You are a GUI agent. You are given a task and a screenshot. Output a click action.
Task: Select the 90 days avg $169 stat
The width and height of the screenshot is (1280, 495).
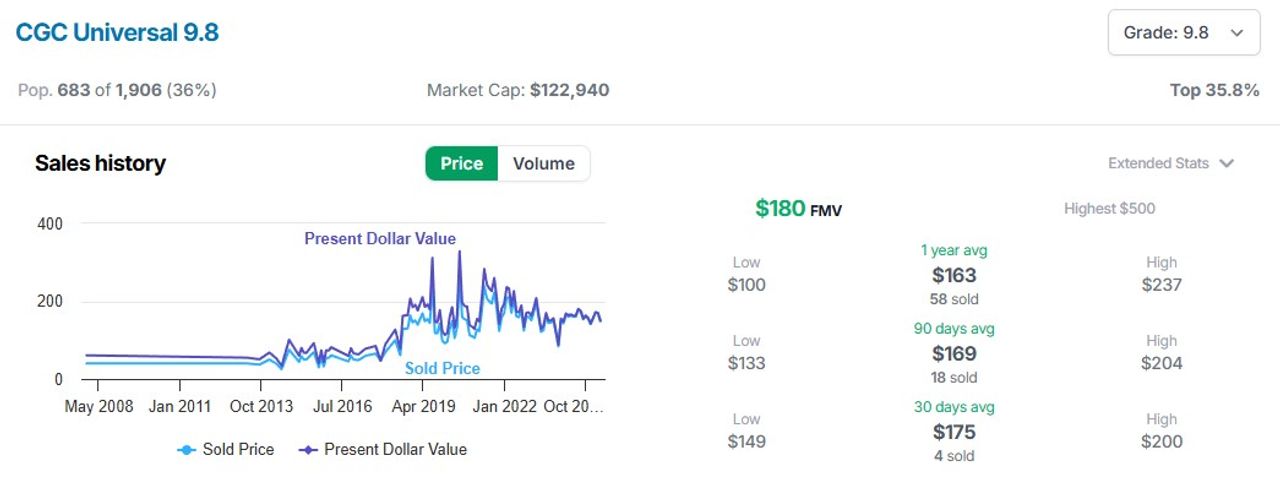[954, 353]
